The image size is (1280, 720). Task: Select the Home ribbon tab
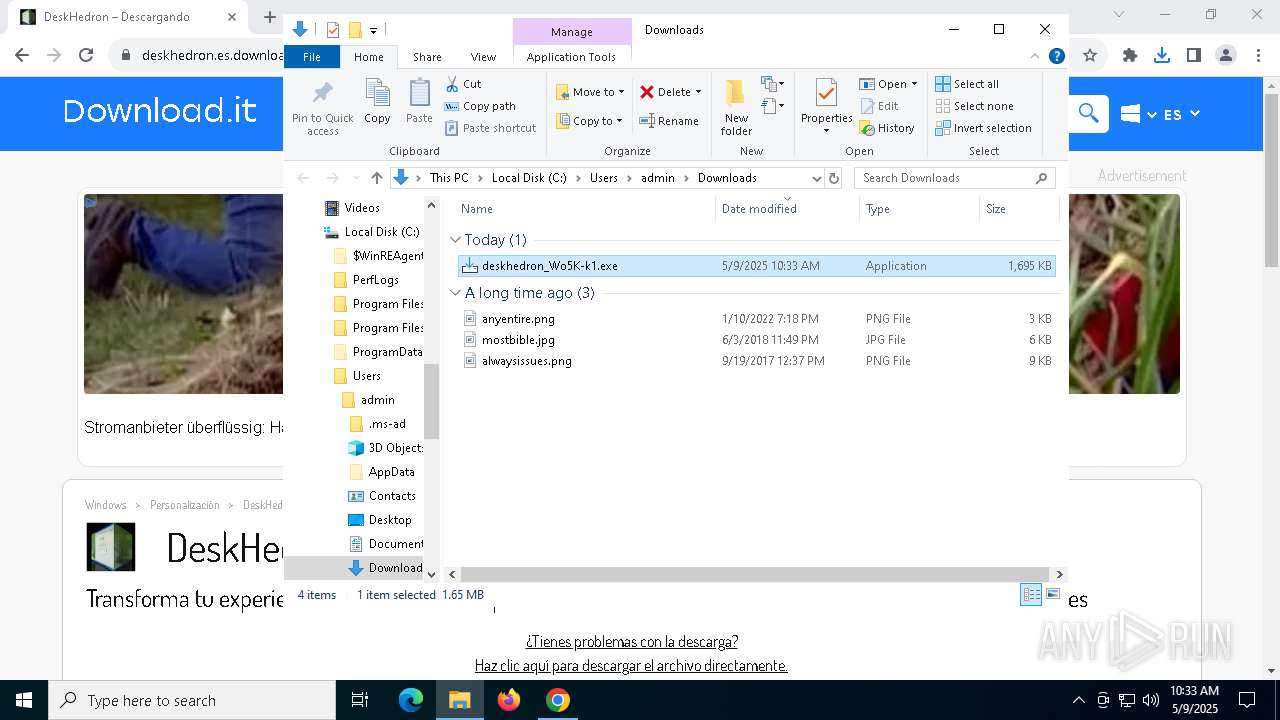[x=368, y=57]
